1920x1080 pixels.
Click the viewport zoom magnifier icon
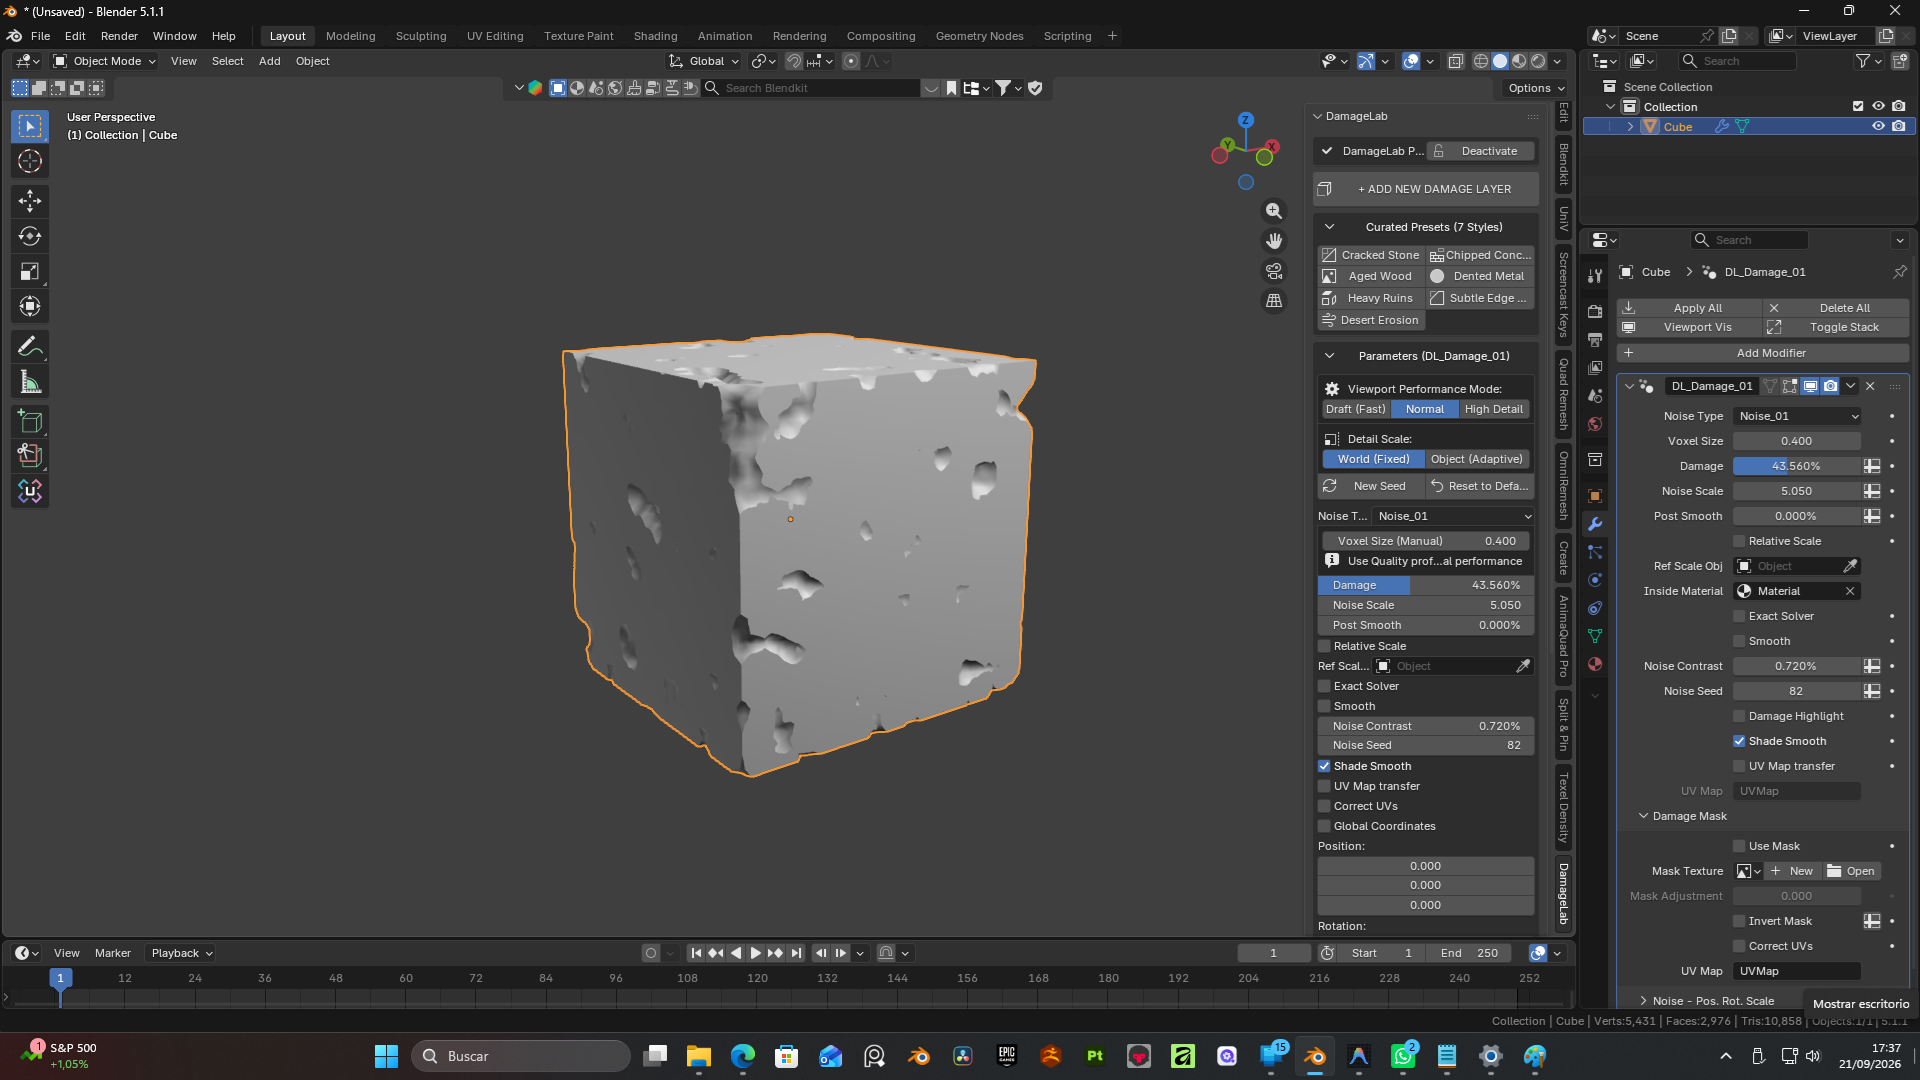(x=1274, y=211)
